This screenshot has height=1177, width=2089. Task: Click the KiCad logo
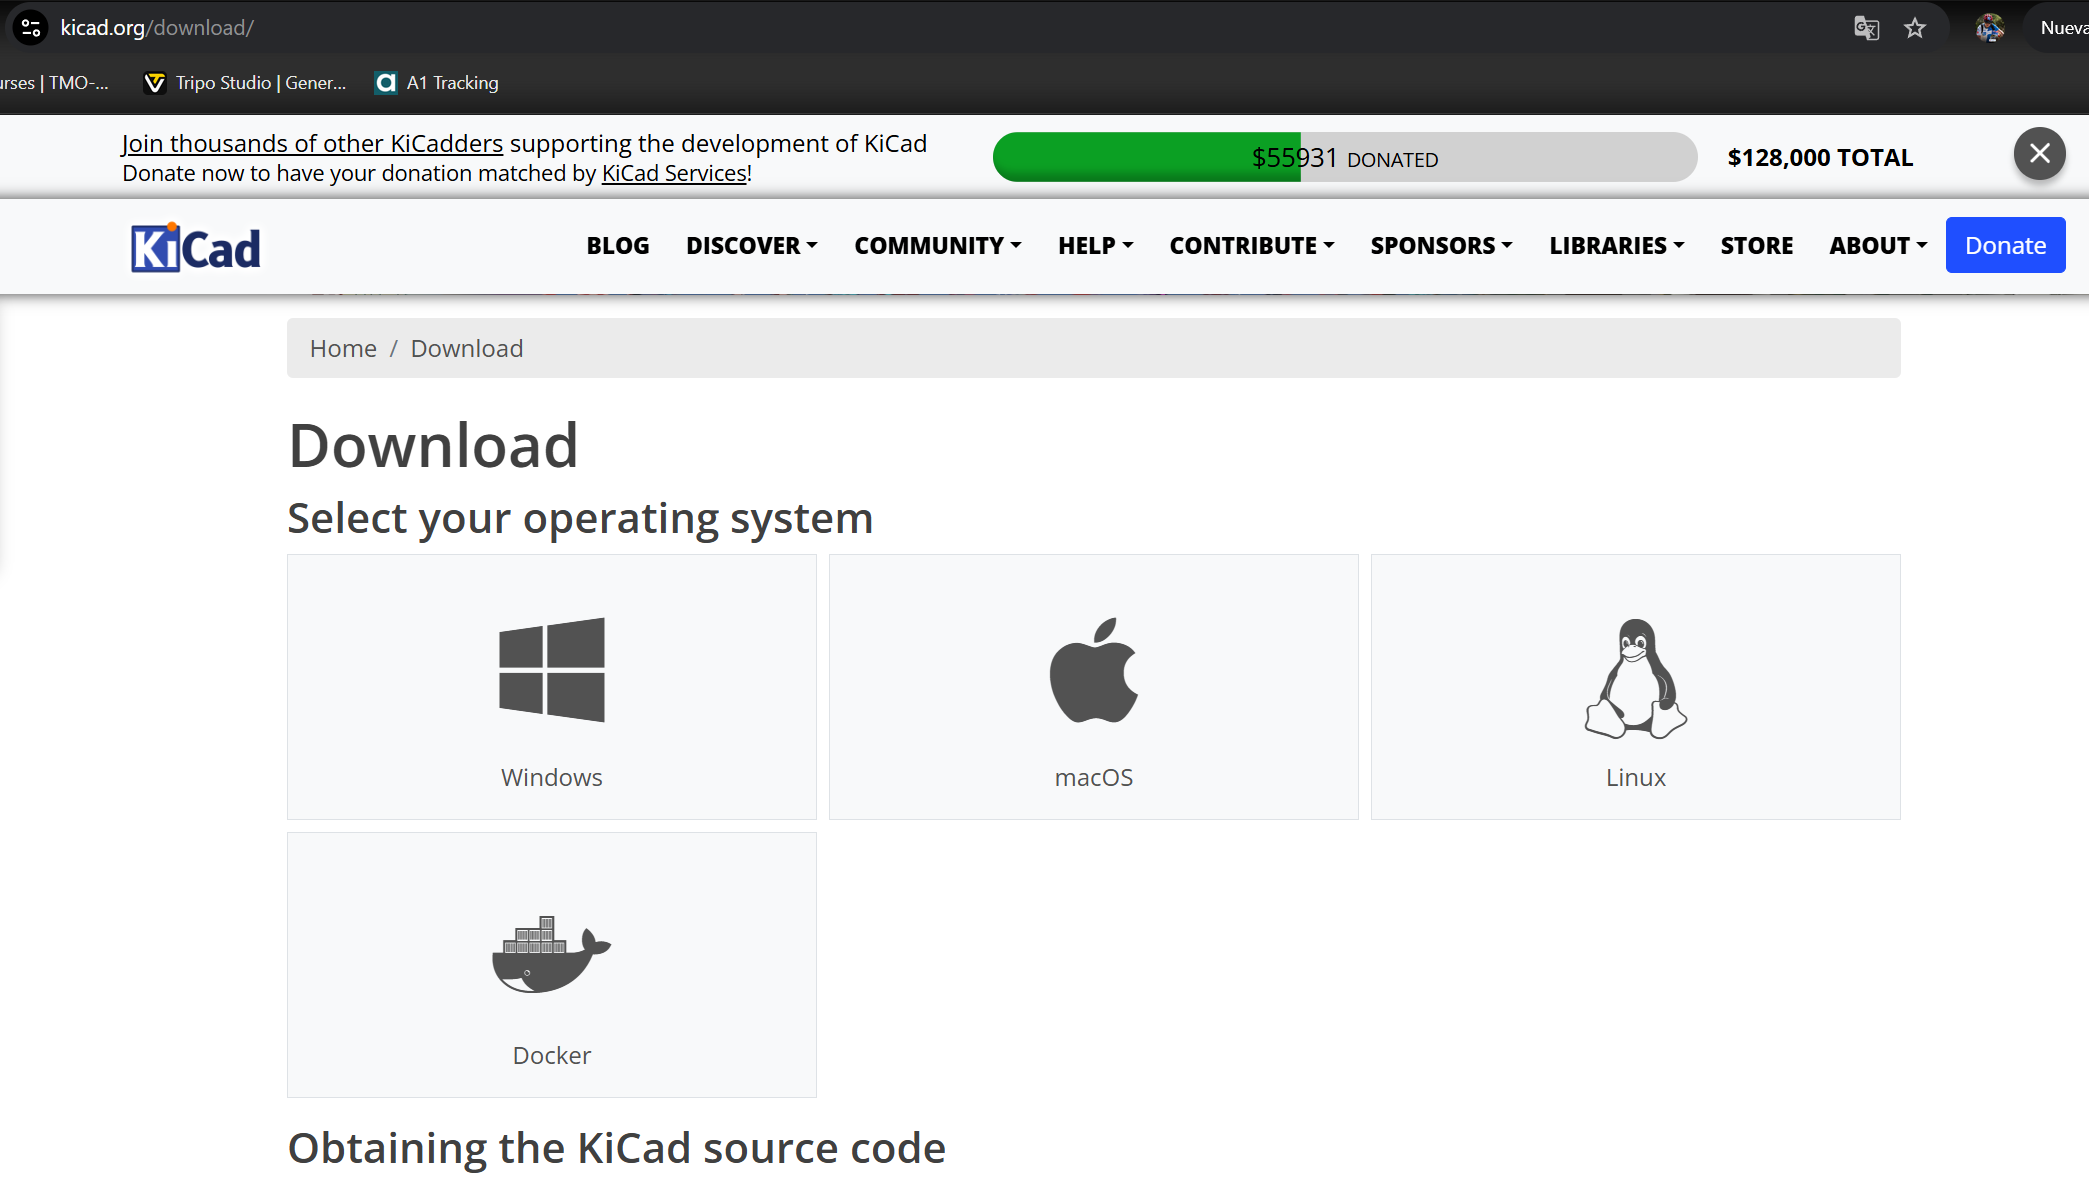[196, 247]
